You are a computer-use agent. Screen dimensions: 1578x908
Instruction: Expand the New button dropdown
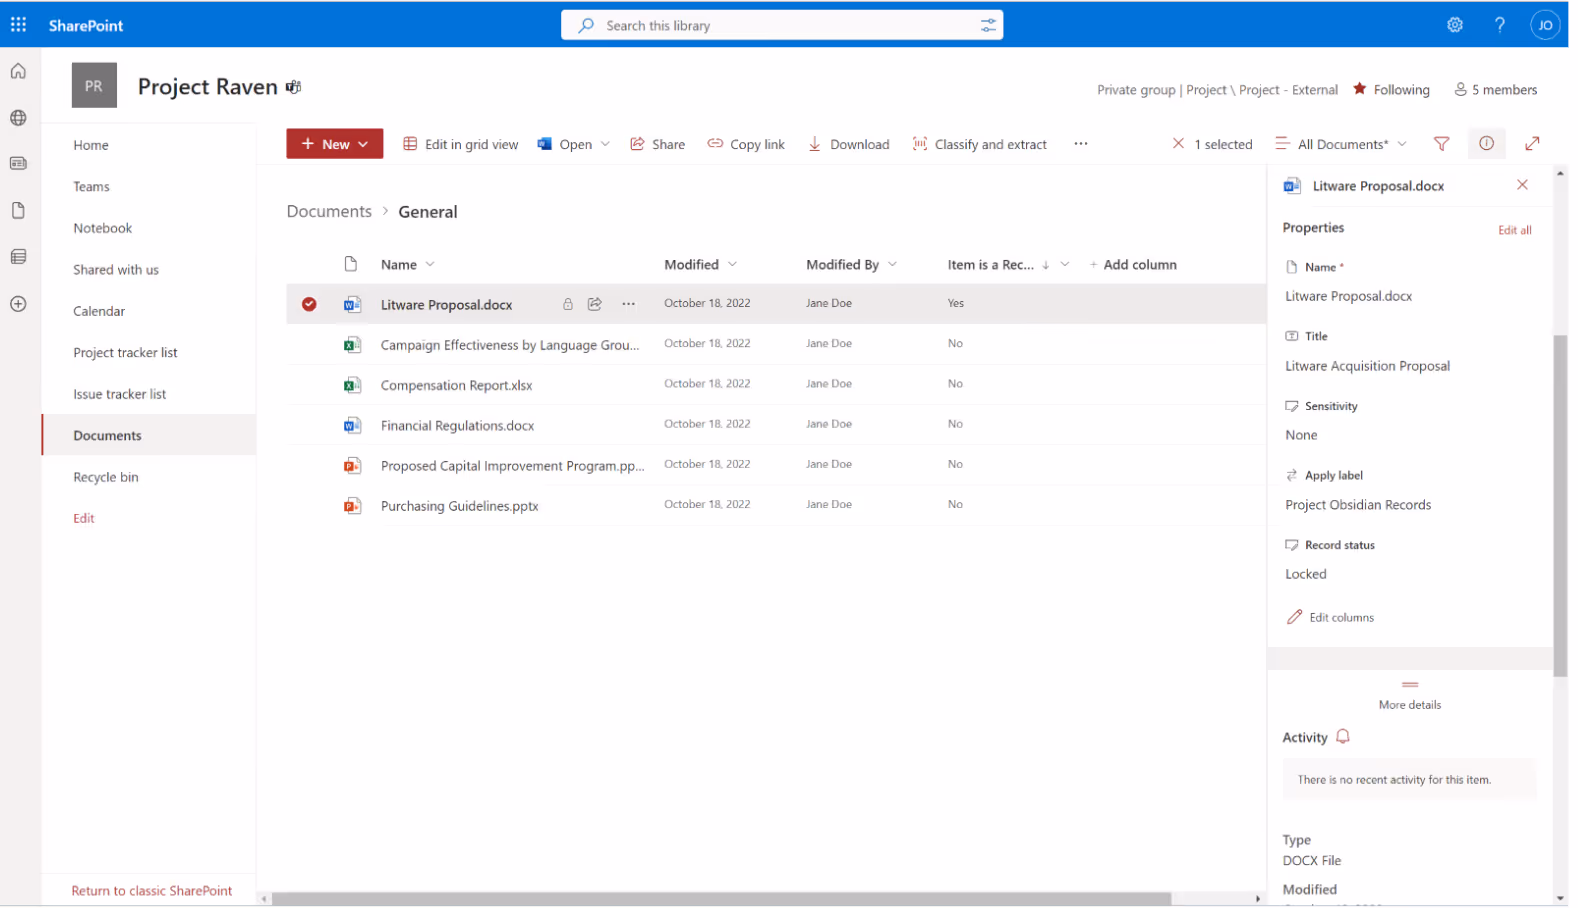pos(363,144)
